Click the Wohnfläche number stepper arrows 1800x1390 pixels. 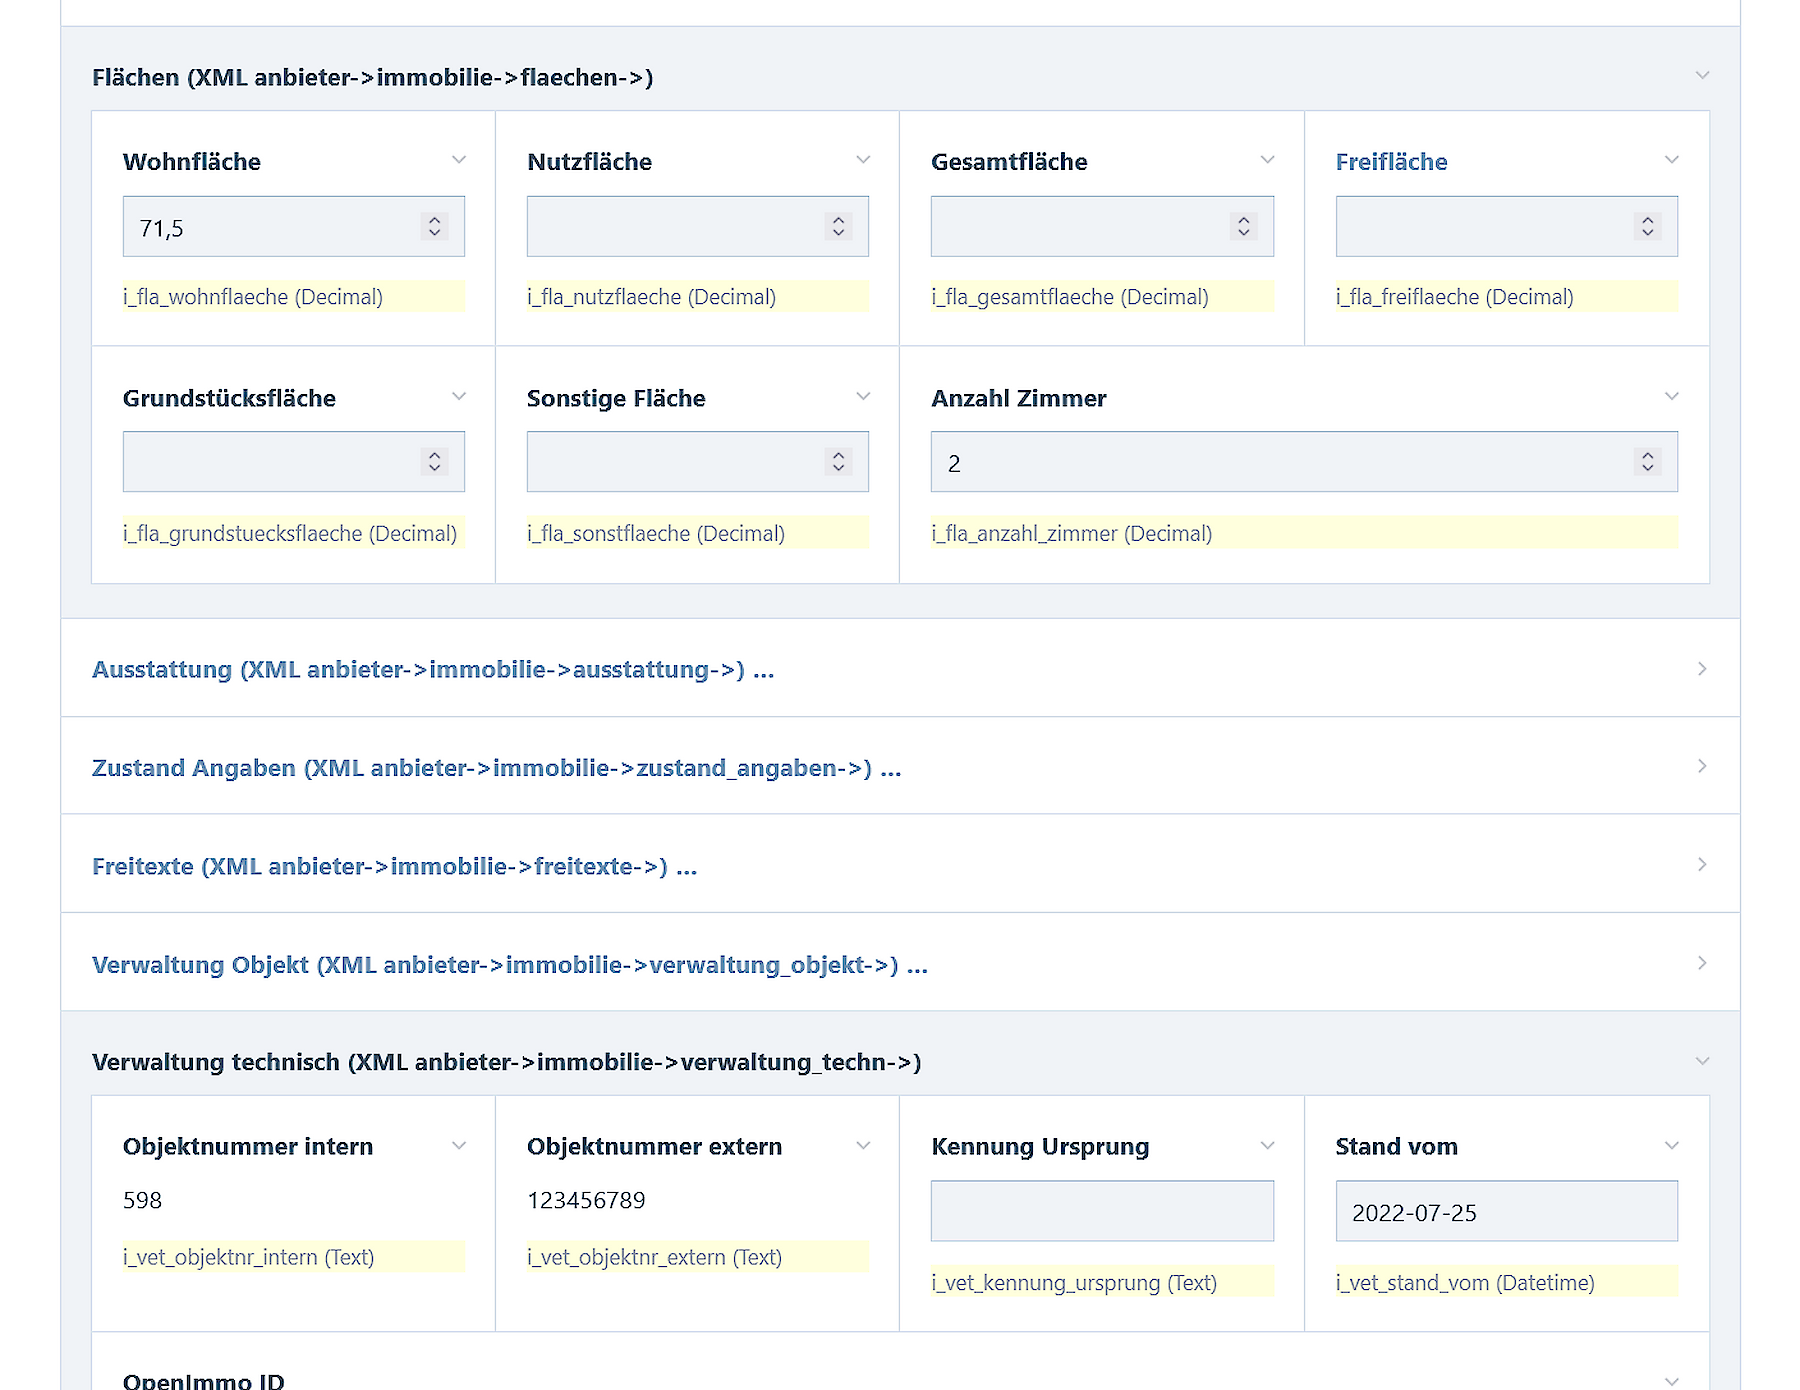pyautogui.click(x=434, y=227)
